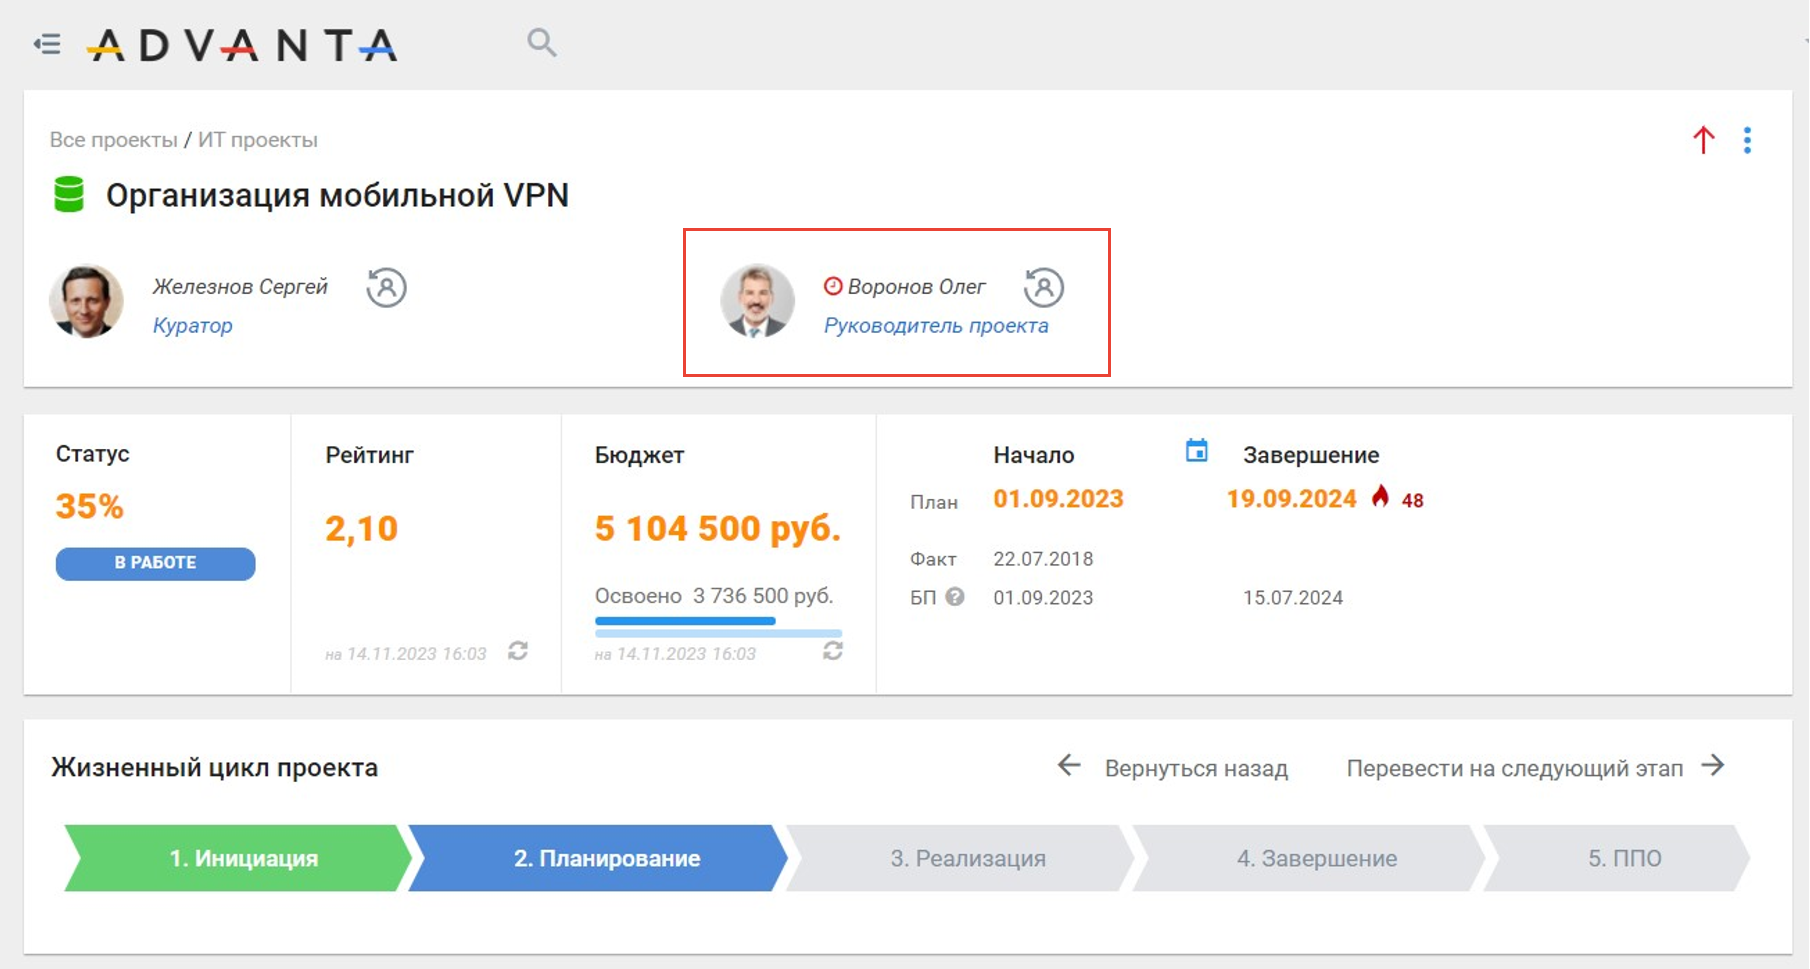Screen dimensions: 1810x969
Task: Click the В РАБОТЕ status button
Action: (x=155, y=563)
